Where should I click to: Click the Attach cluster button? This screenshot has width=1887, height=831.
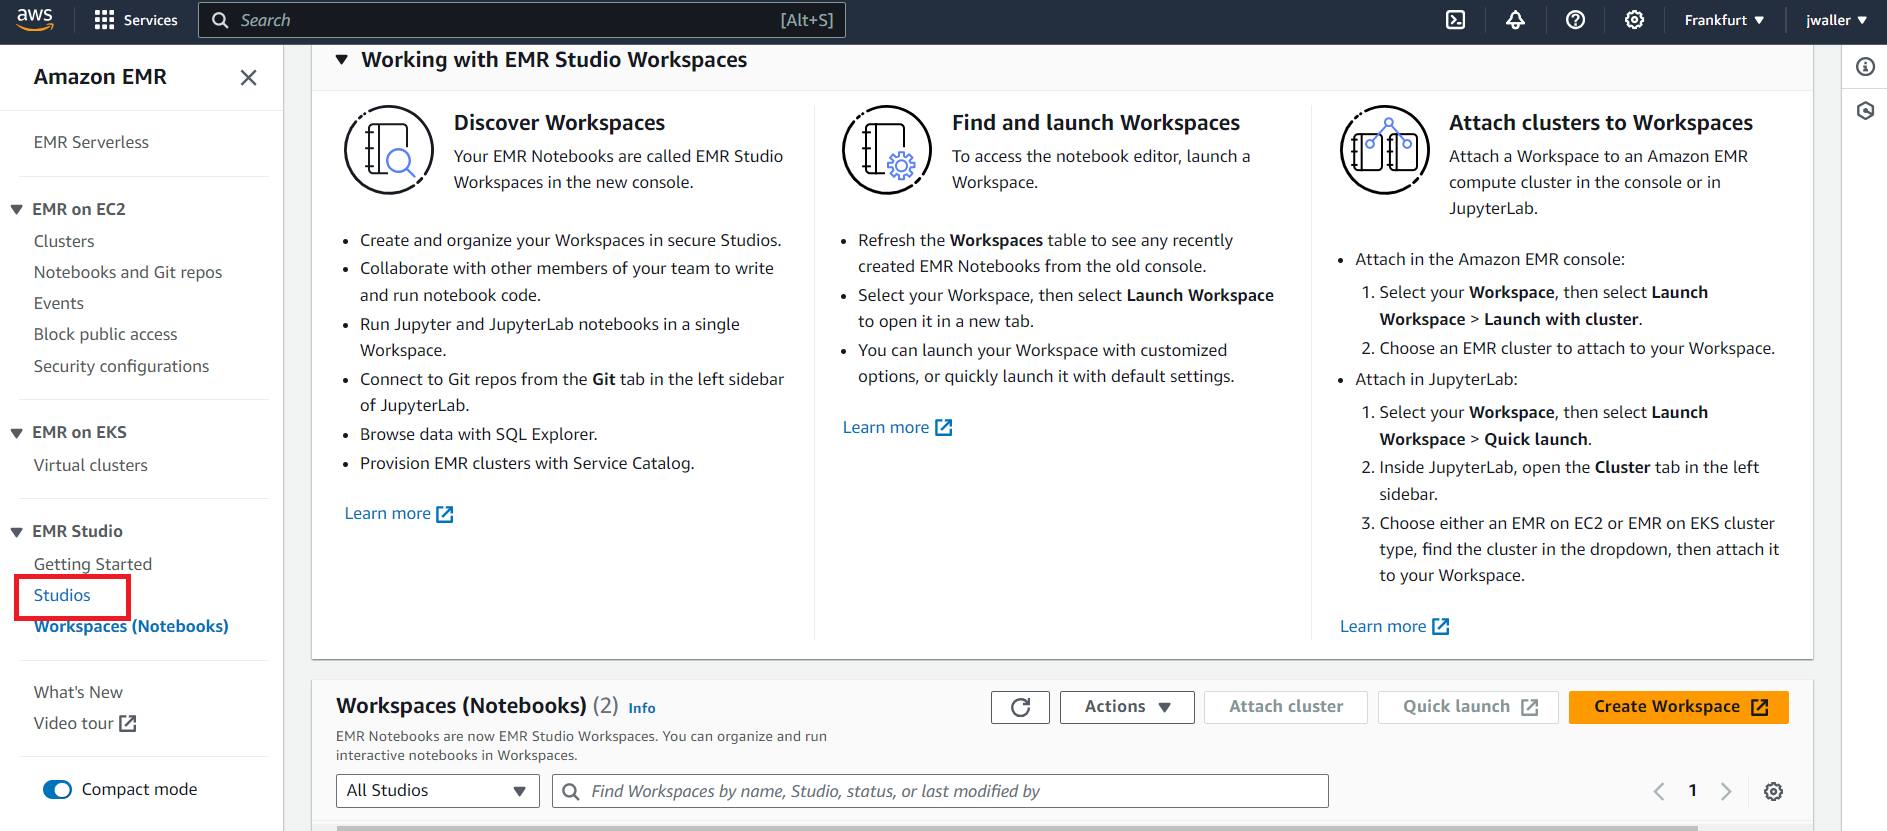pos(1286,707)
